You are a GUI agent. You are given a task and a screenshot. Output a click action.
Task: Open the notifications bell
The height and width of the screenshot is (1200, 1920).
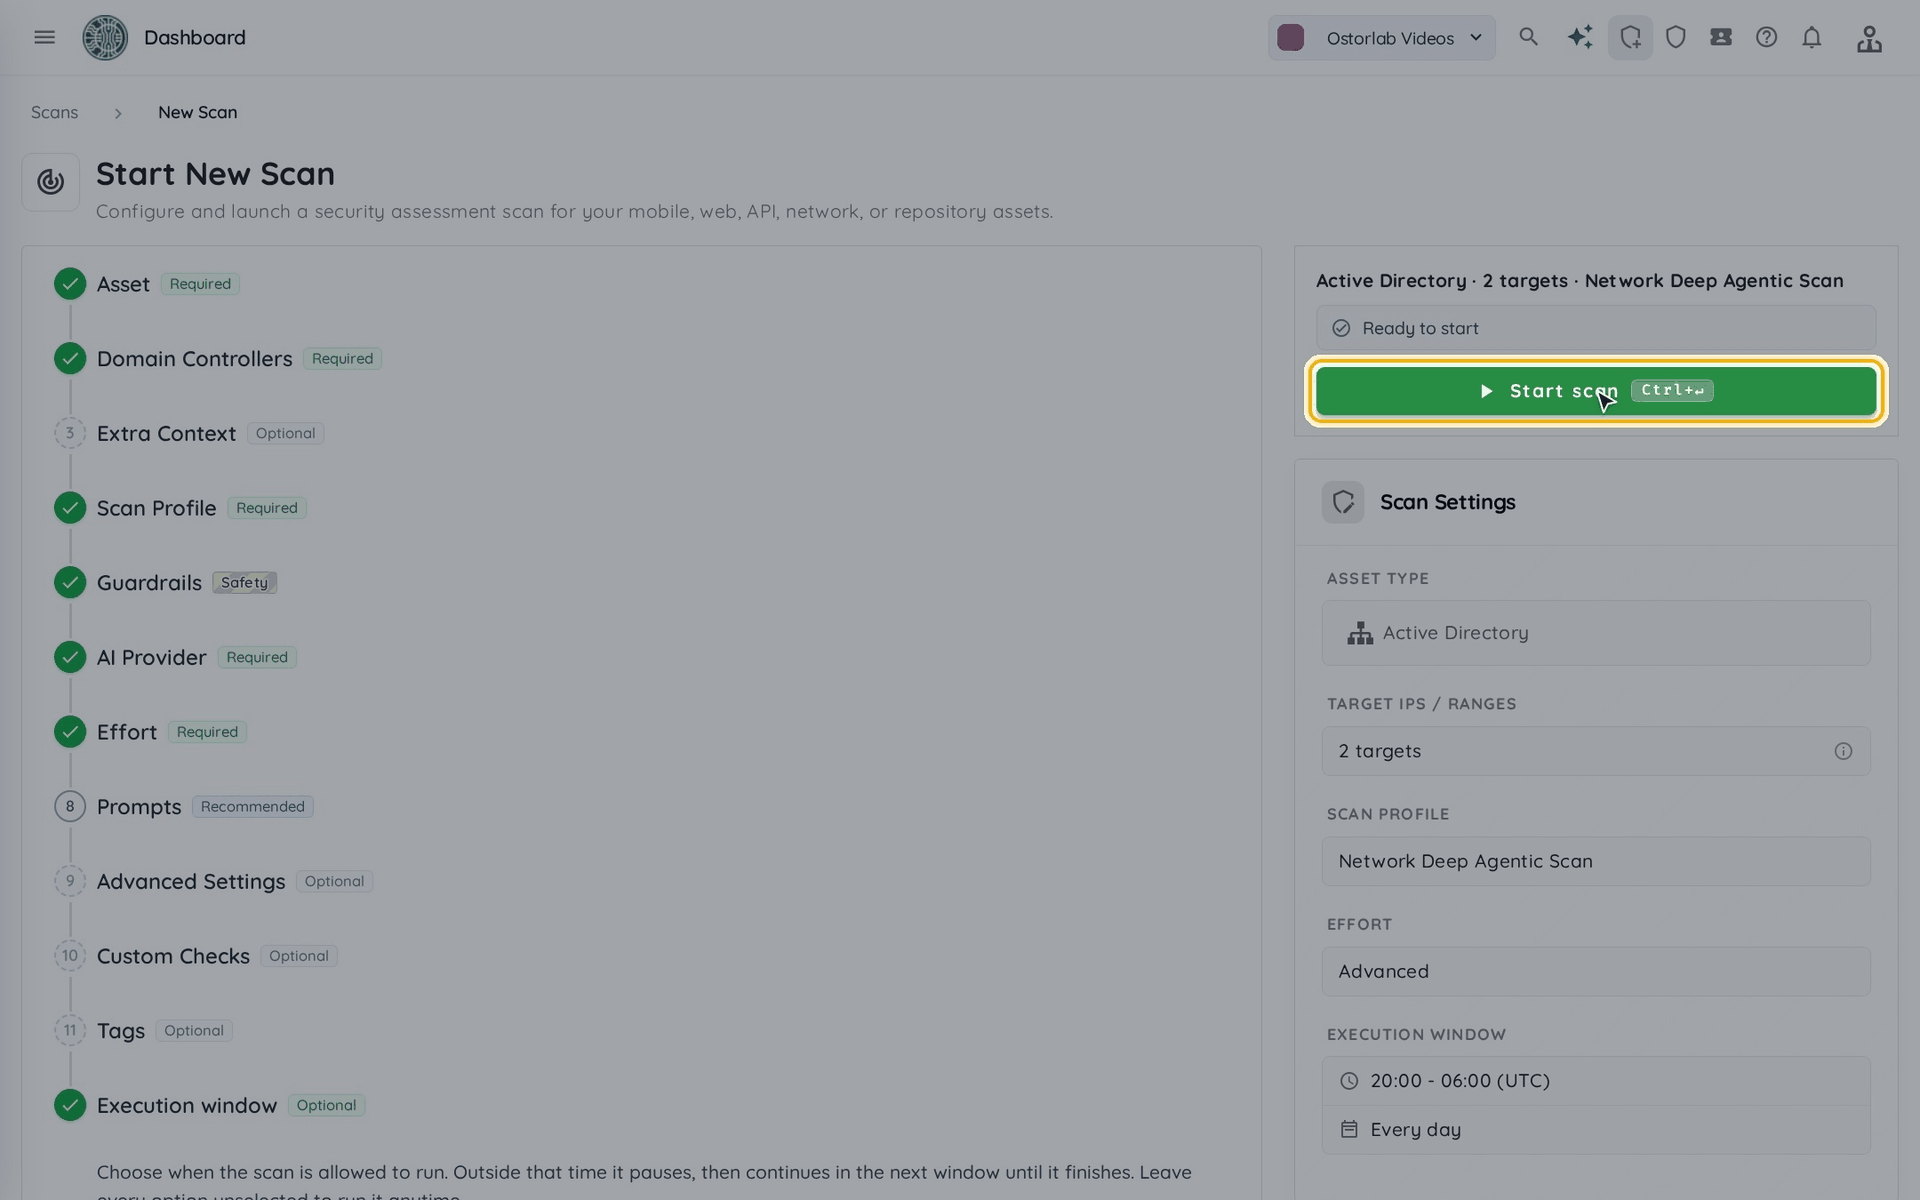tap(1812, 37)
